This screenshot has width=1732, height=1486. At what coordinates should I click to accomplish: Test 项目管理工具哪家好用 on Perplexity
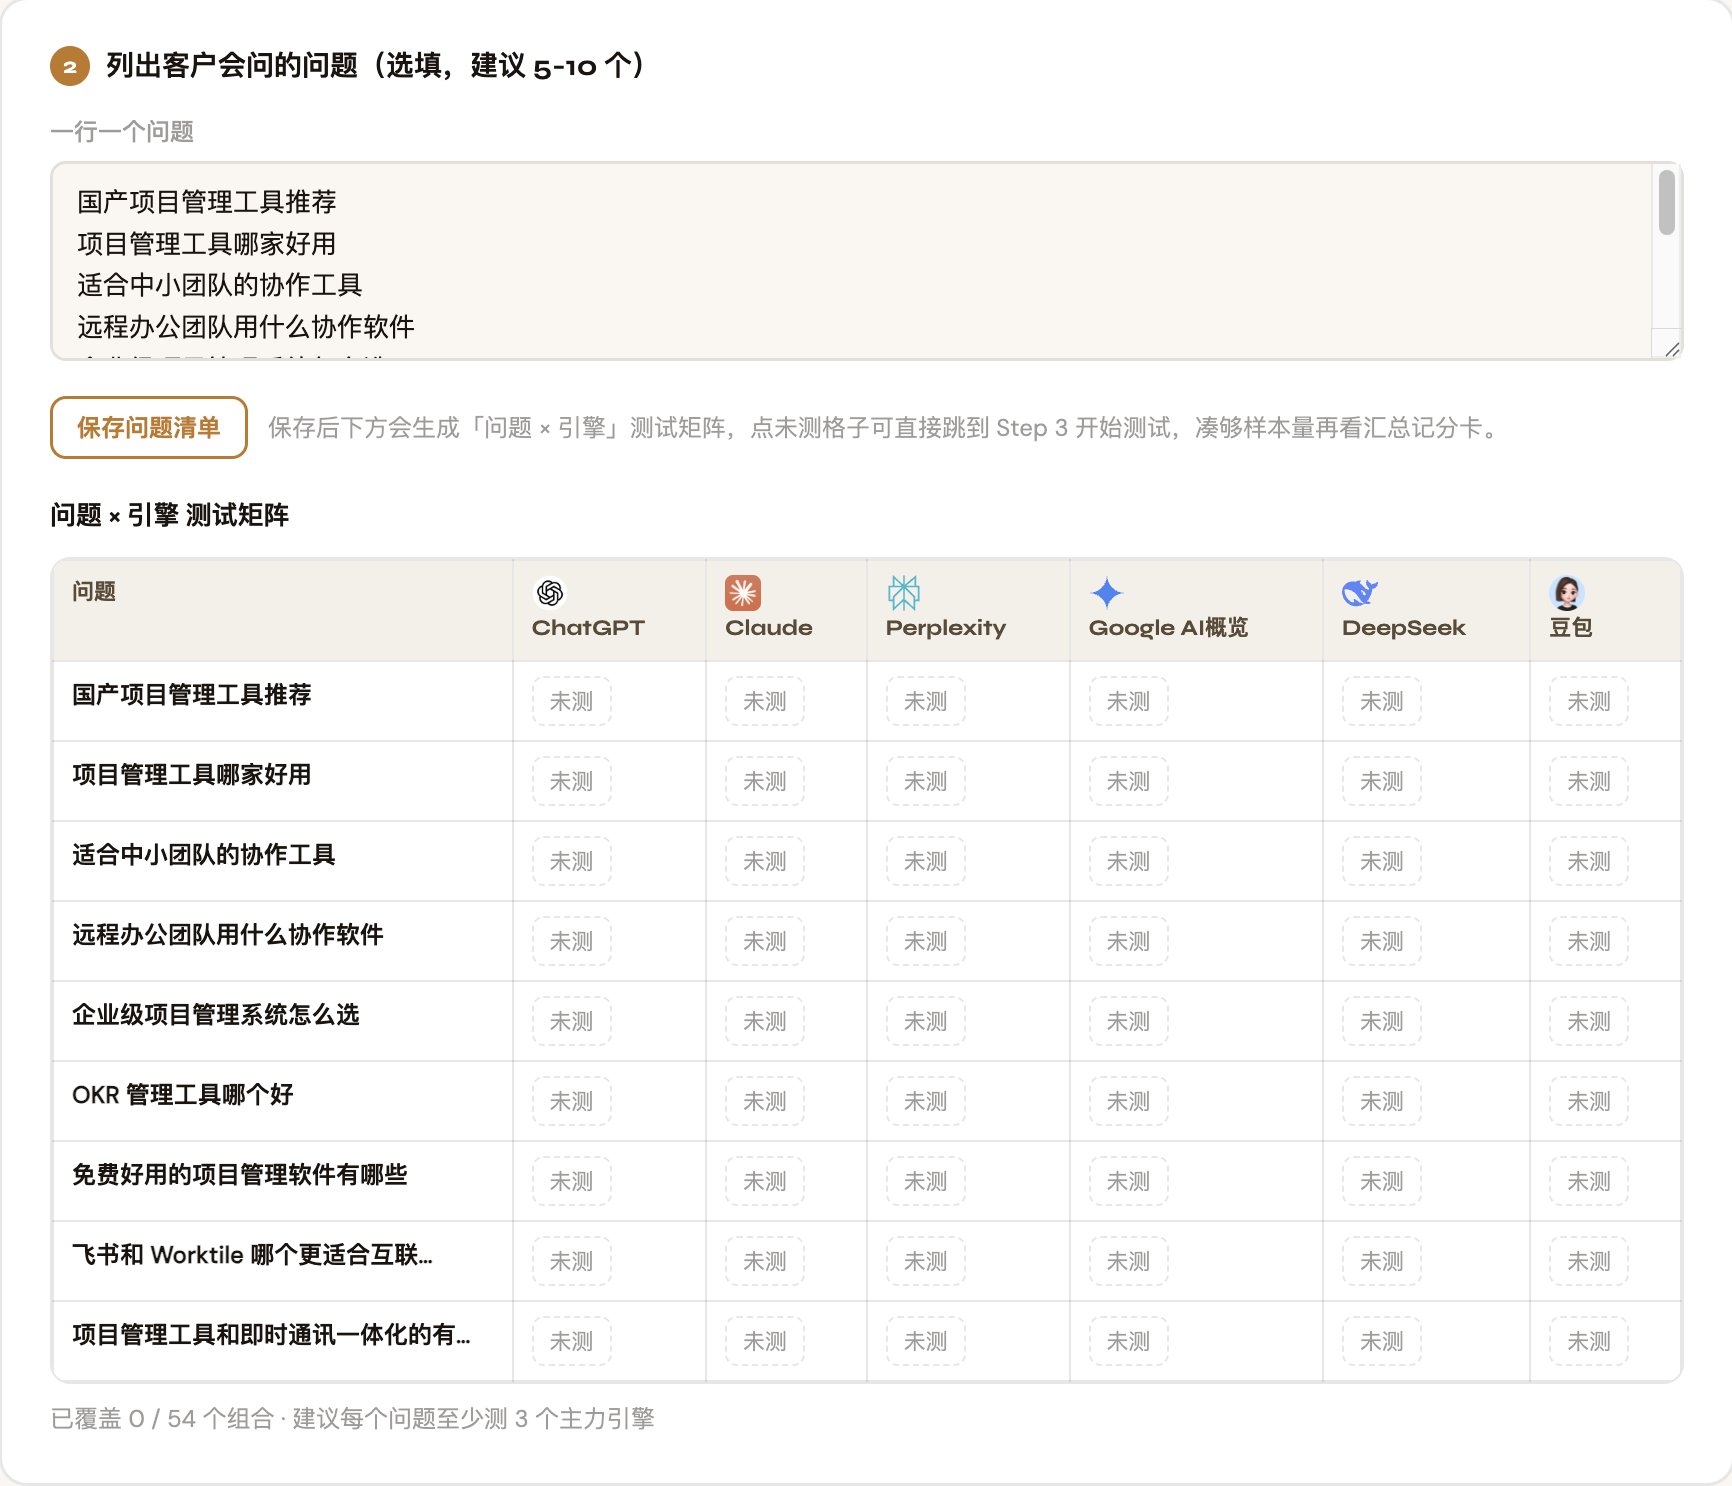click(x=926, y=781)
